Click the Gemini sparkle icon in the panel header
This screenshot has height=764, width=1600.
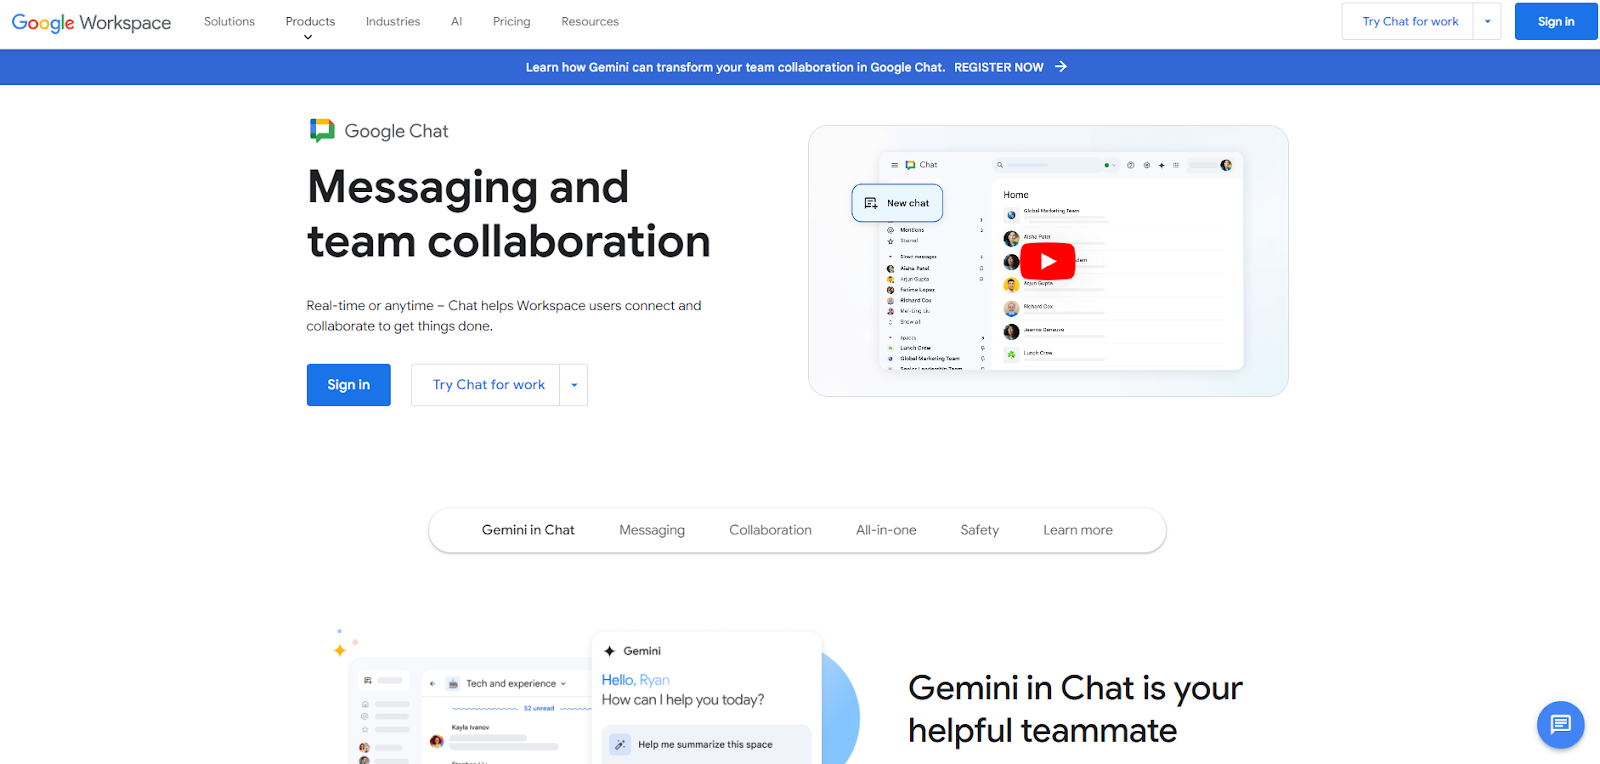click(610, 651)
